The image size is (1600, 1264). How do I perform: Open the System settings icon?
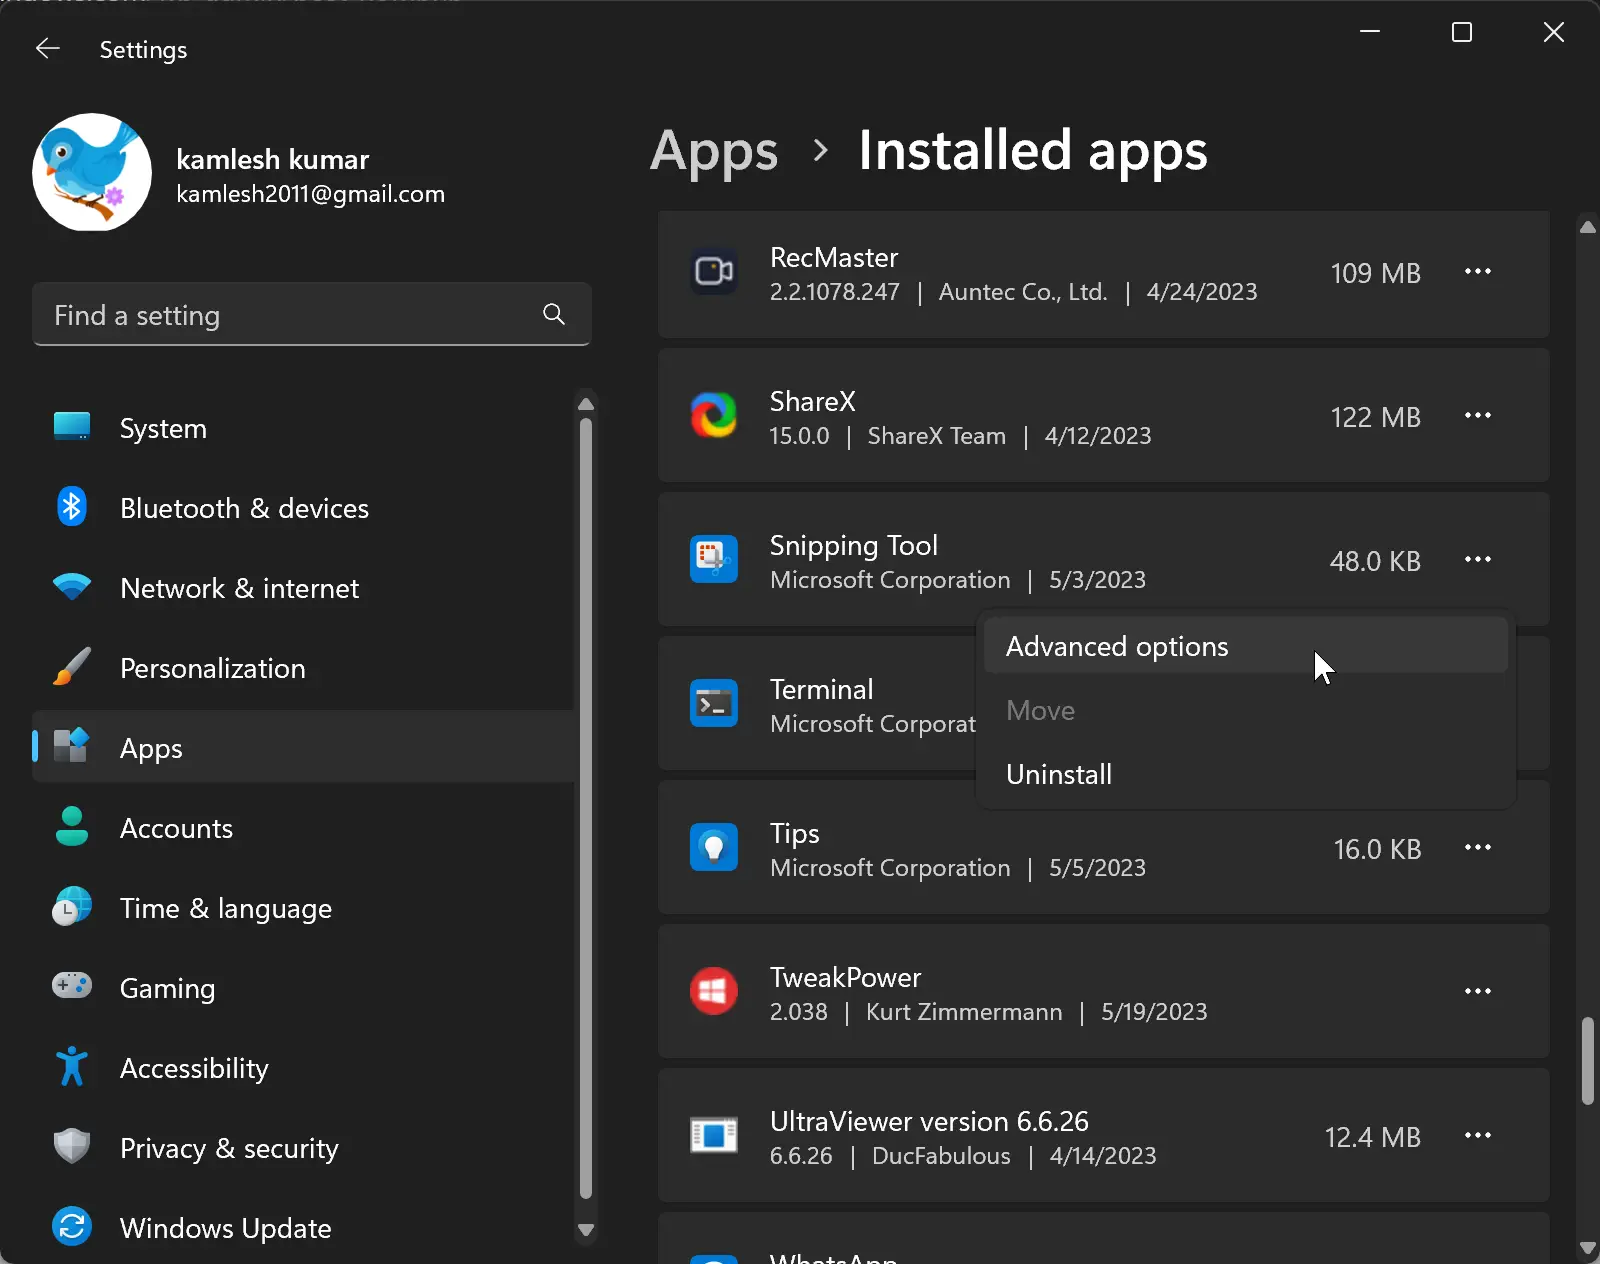click(71, 428)
